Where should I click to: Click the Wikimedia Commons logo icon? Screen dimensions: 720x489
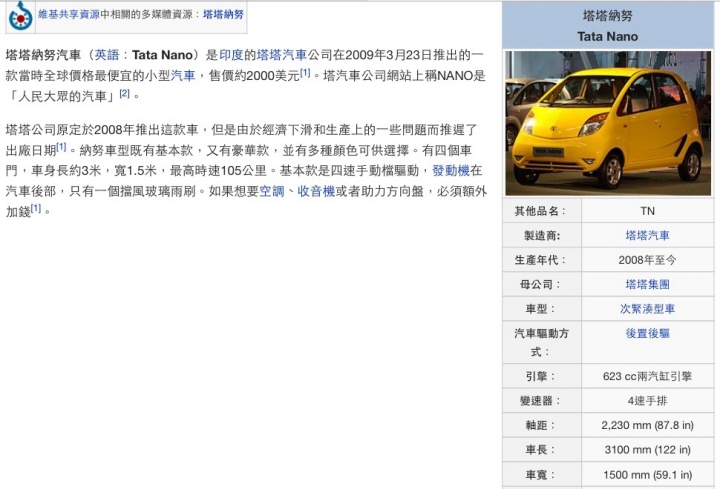[19, 16]
